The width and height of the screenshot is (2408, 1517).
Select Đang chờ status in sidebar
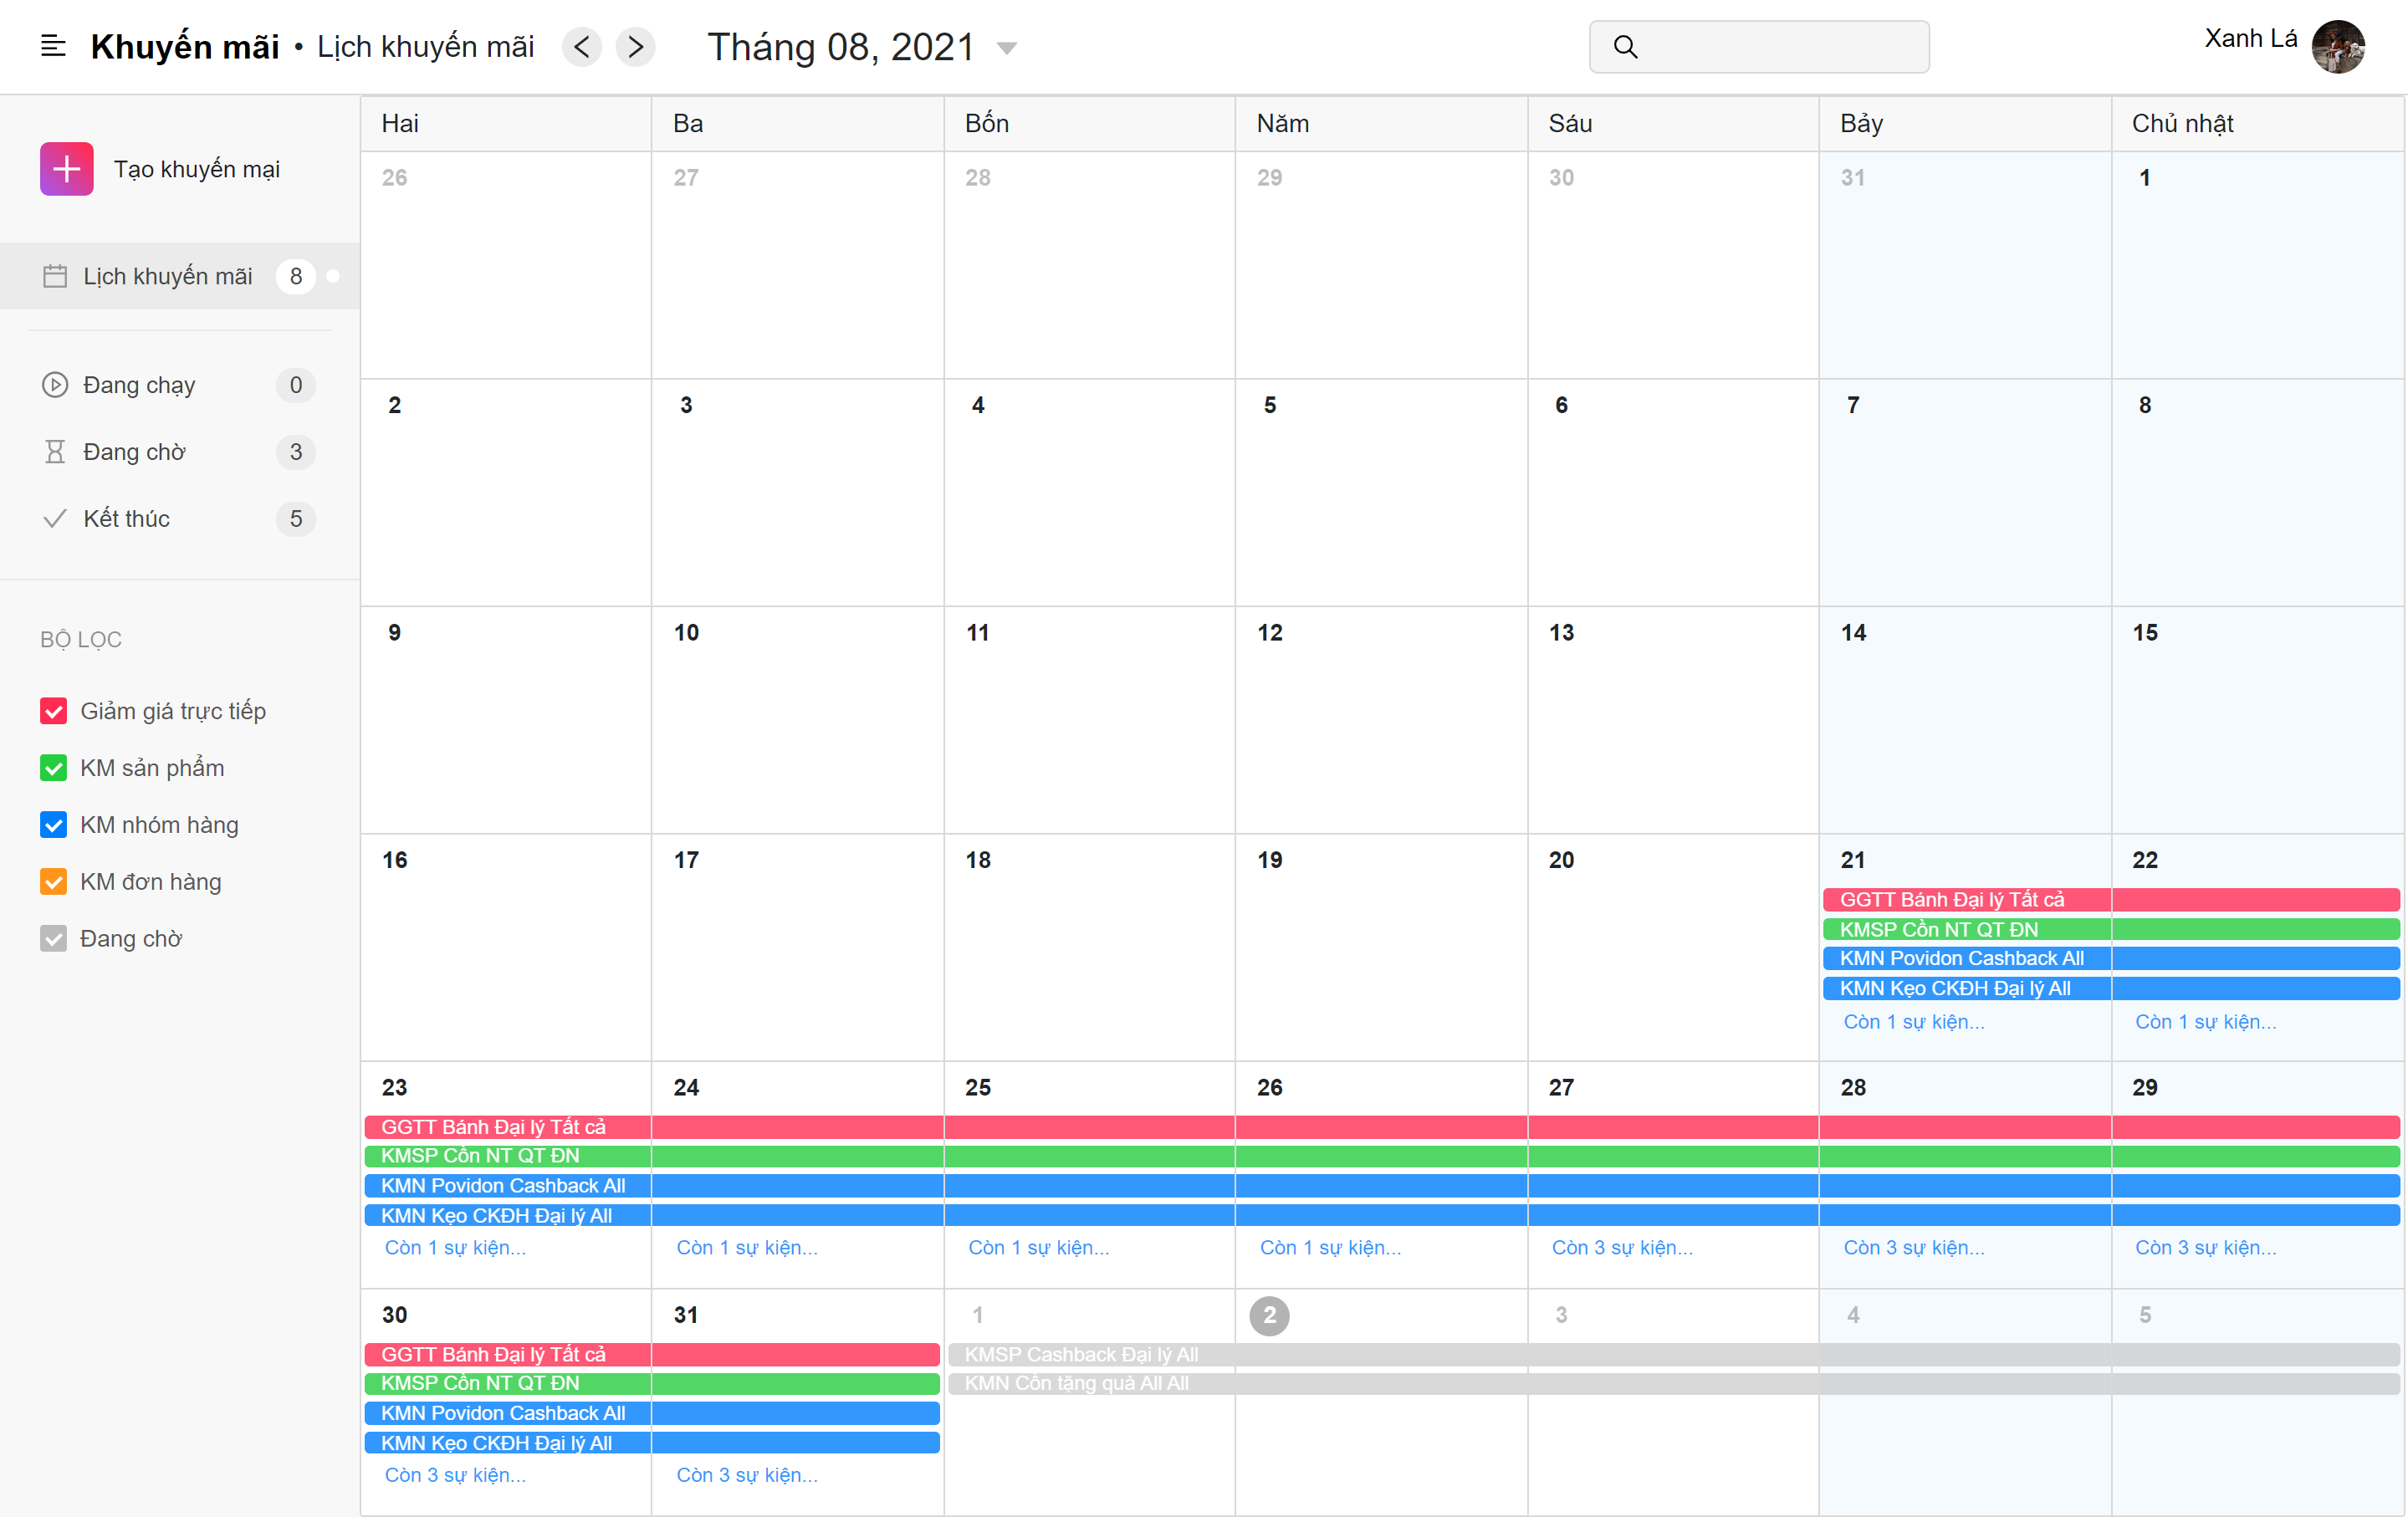(x=134, y=452)
